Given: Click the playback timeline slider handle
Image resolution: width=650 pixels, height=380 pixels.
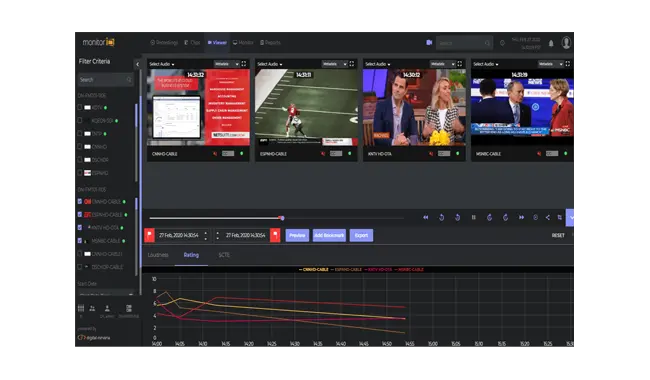Looking at the screenshot, I should 282,218.
